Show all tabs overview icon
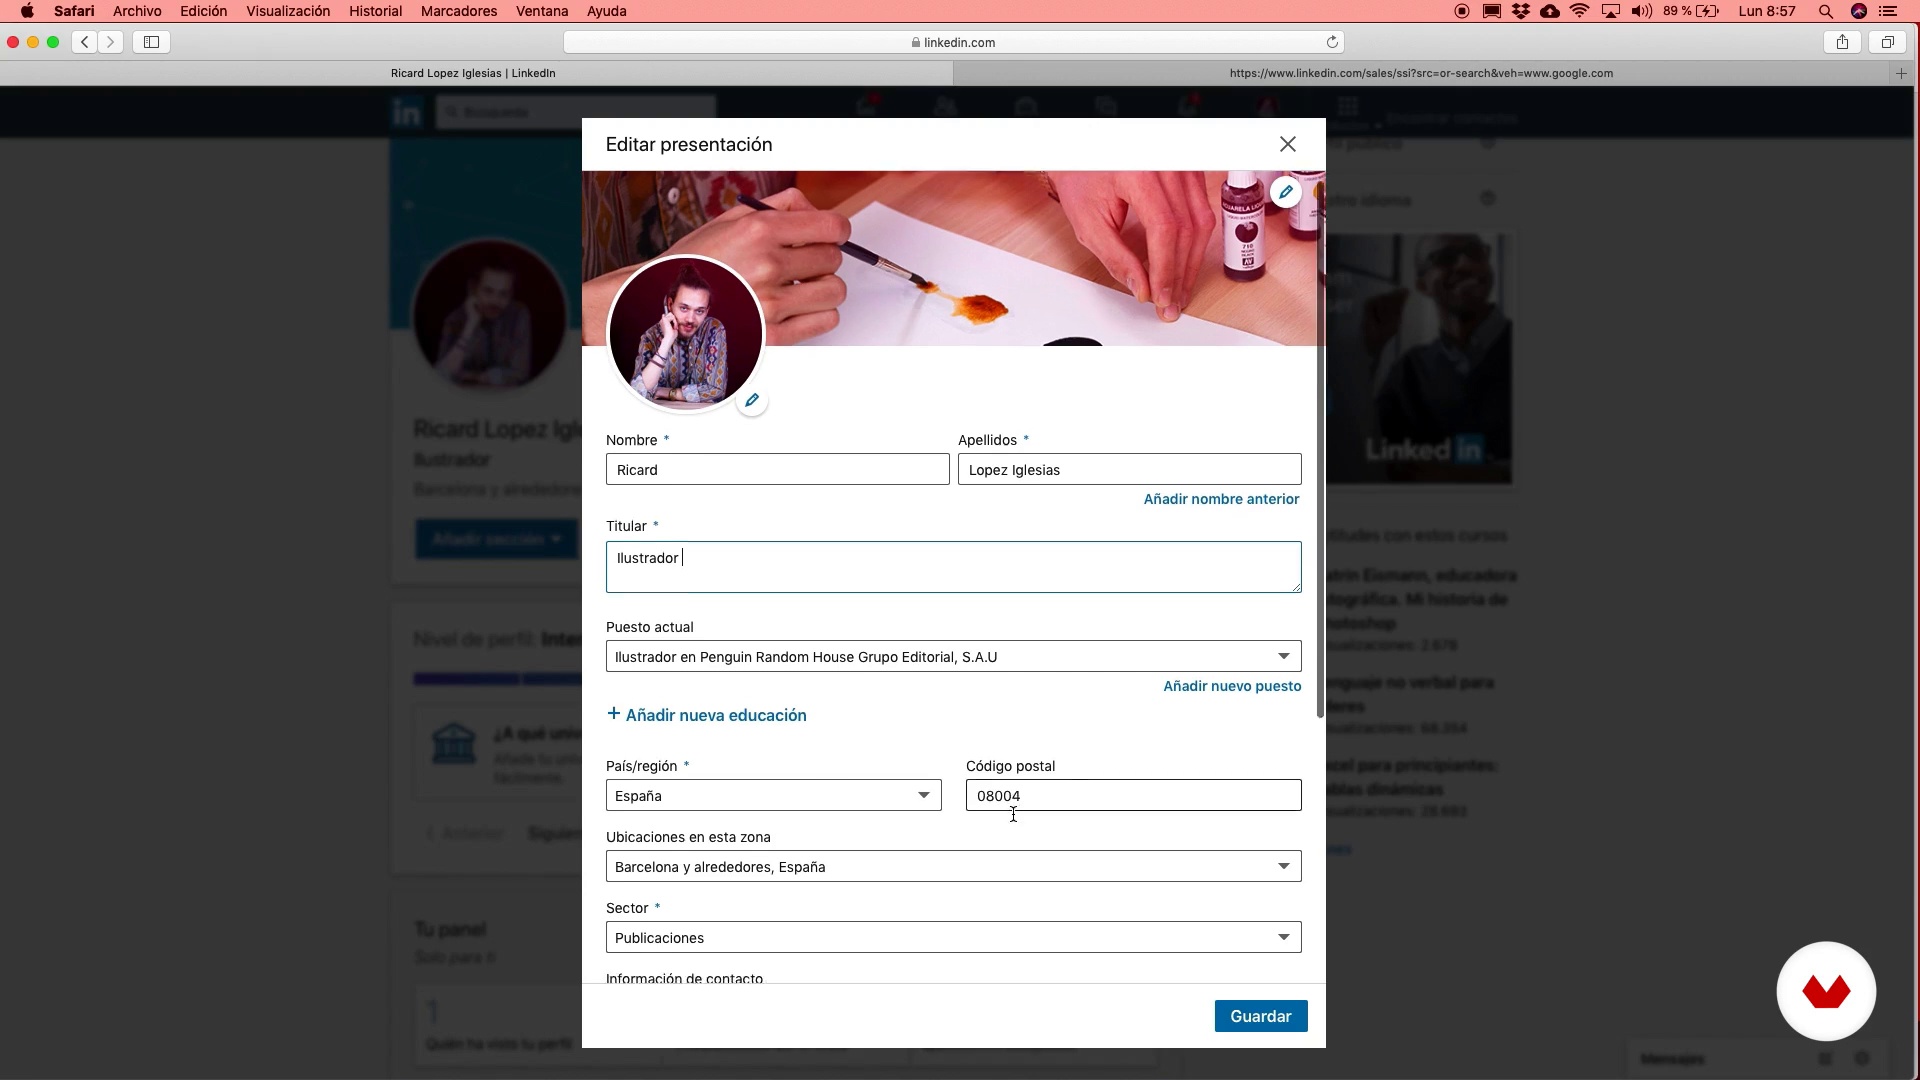 (x=1887, y=42)
